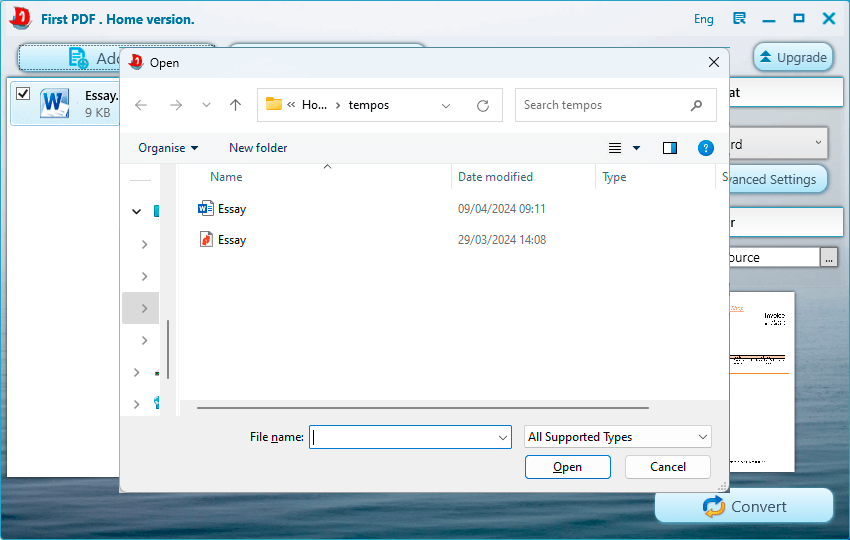Toggle the preview pane
This screenshot has width=850, height=540.
click(670, 148)
